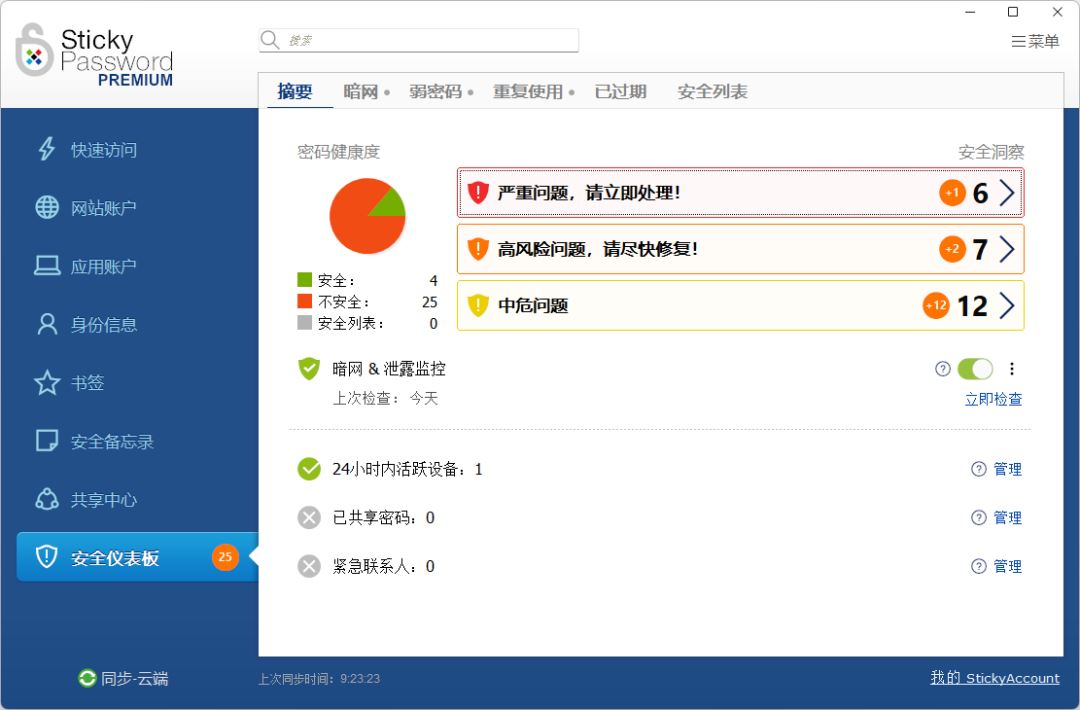Viewport: 1080px width, 710px height.
Task: Switch to the 已过期 tab
Action: [x=621, y=91]
